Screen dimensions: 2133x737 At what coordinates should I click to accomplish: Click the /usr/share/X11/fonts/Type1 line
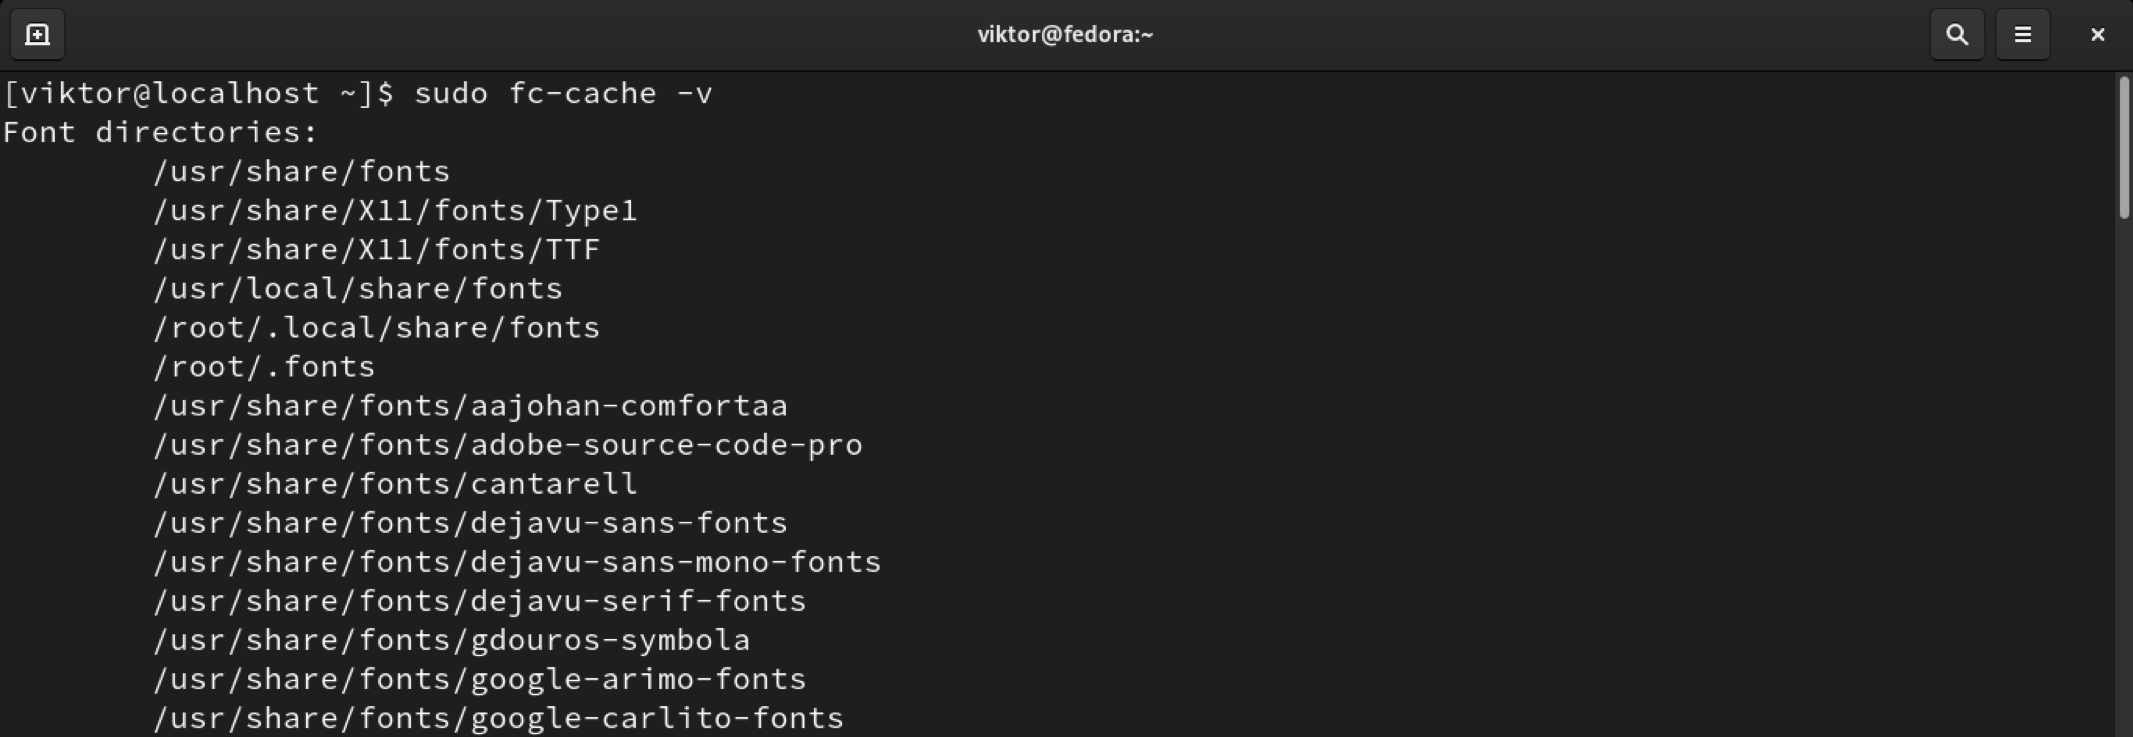pos(395,211)
